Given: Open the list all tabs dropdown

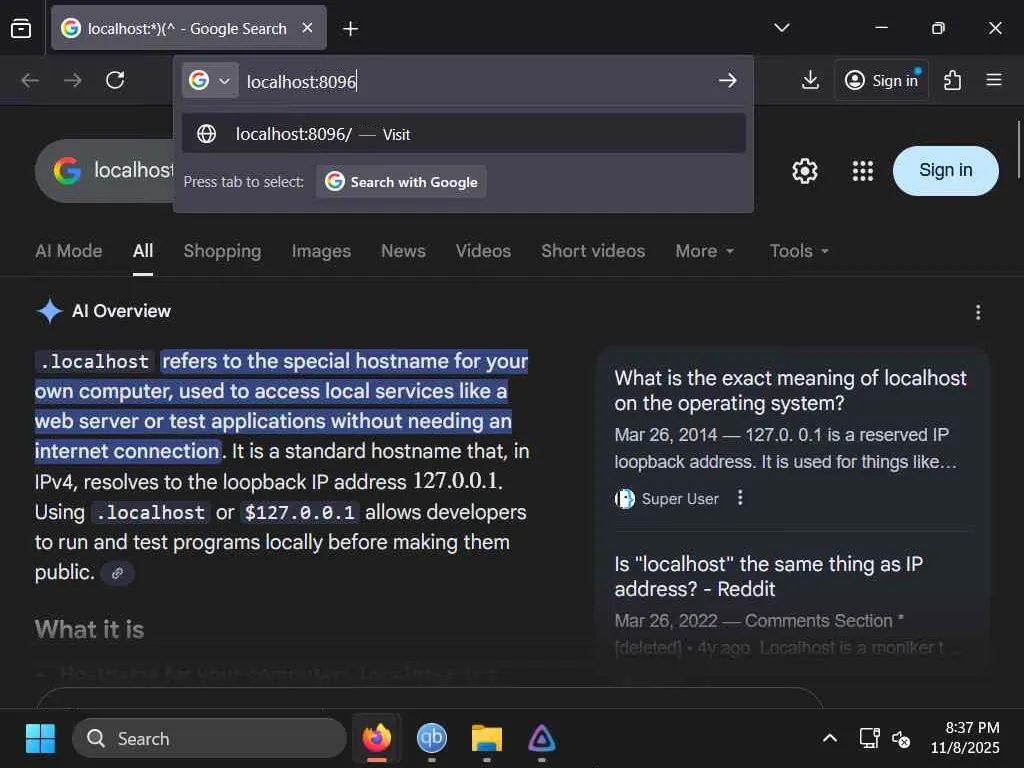Looking at the screenshot, I should (782, 28).
